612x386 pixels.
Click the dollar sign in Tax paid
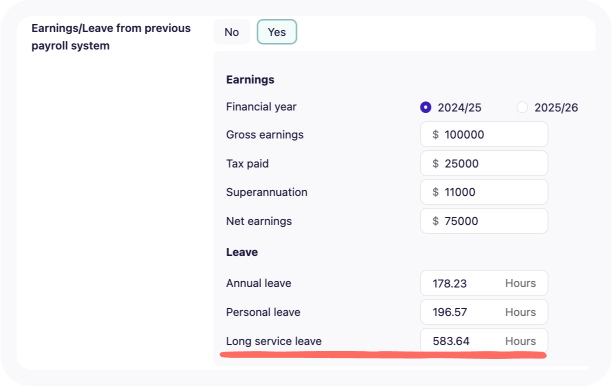(x=436, y=164)
